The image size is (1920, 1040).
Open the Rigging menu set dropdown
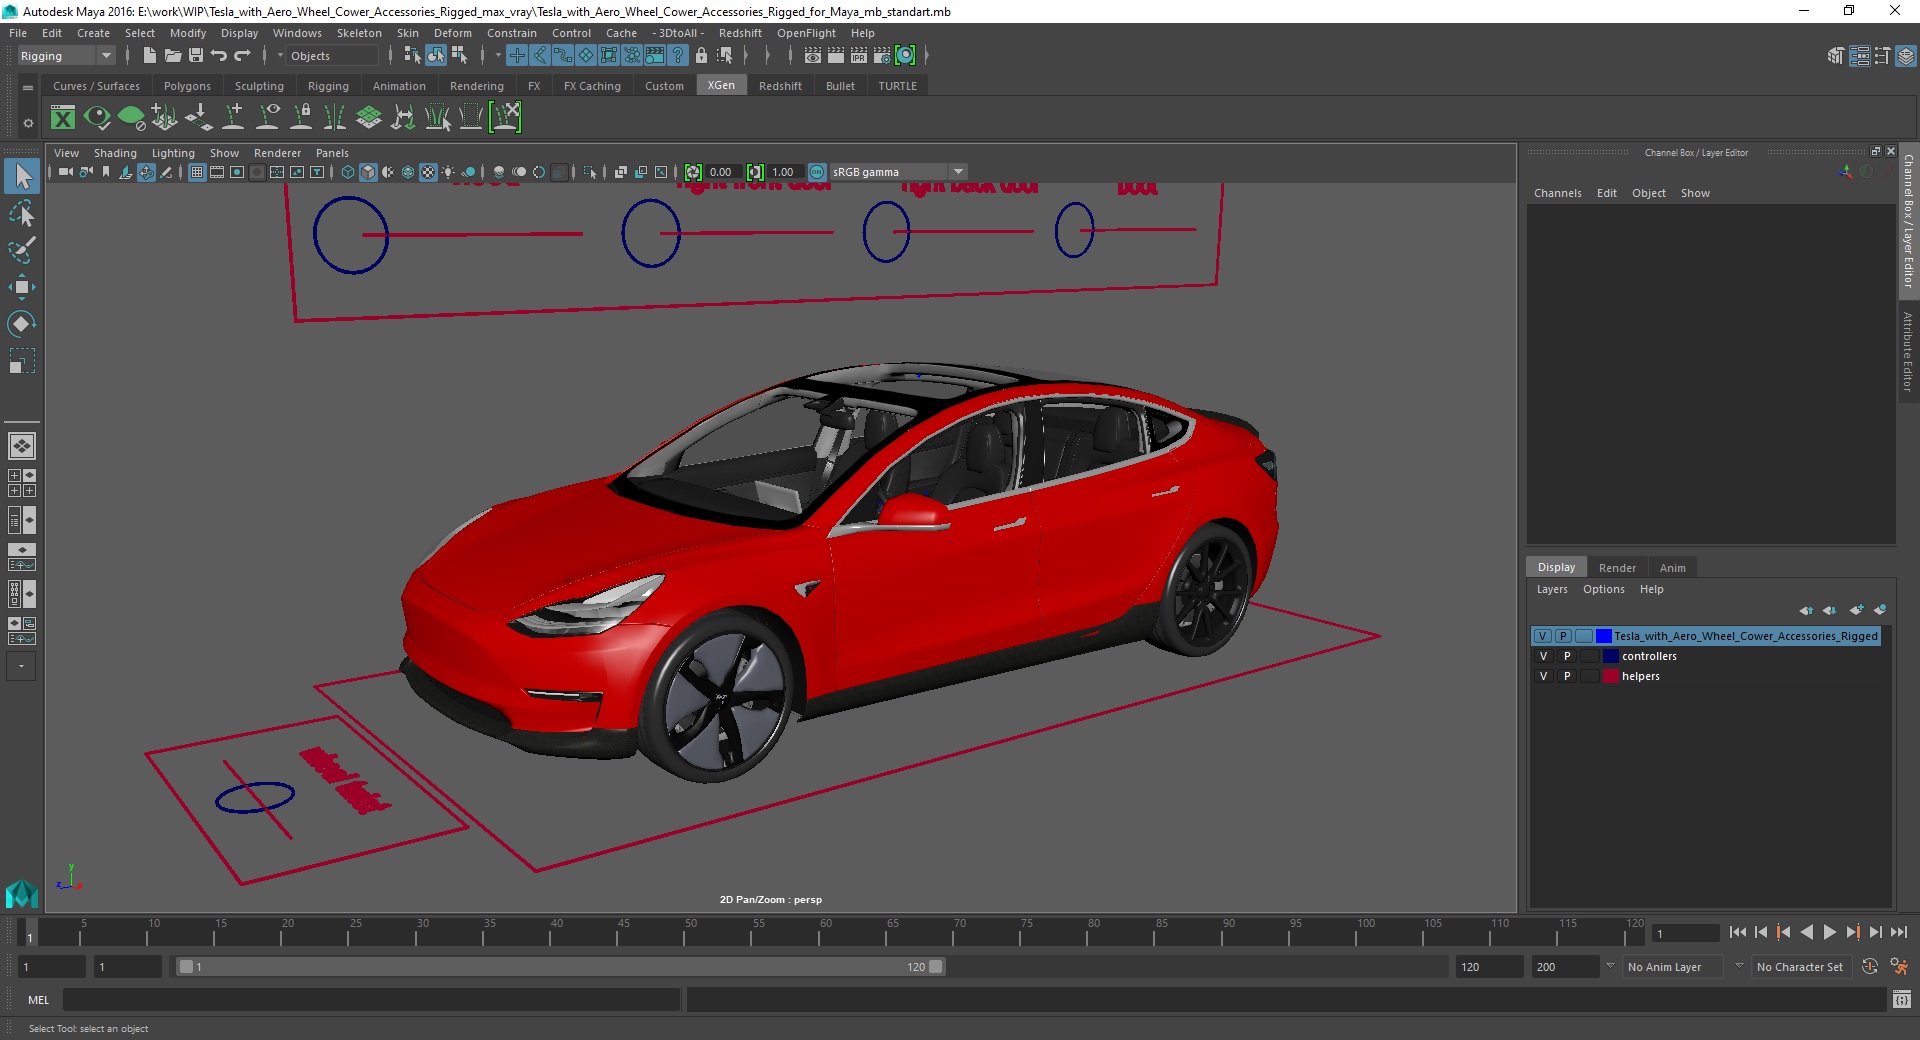[66, 56]
